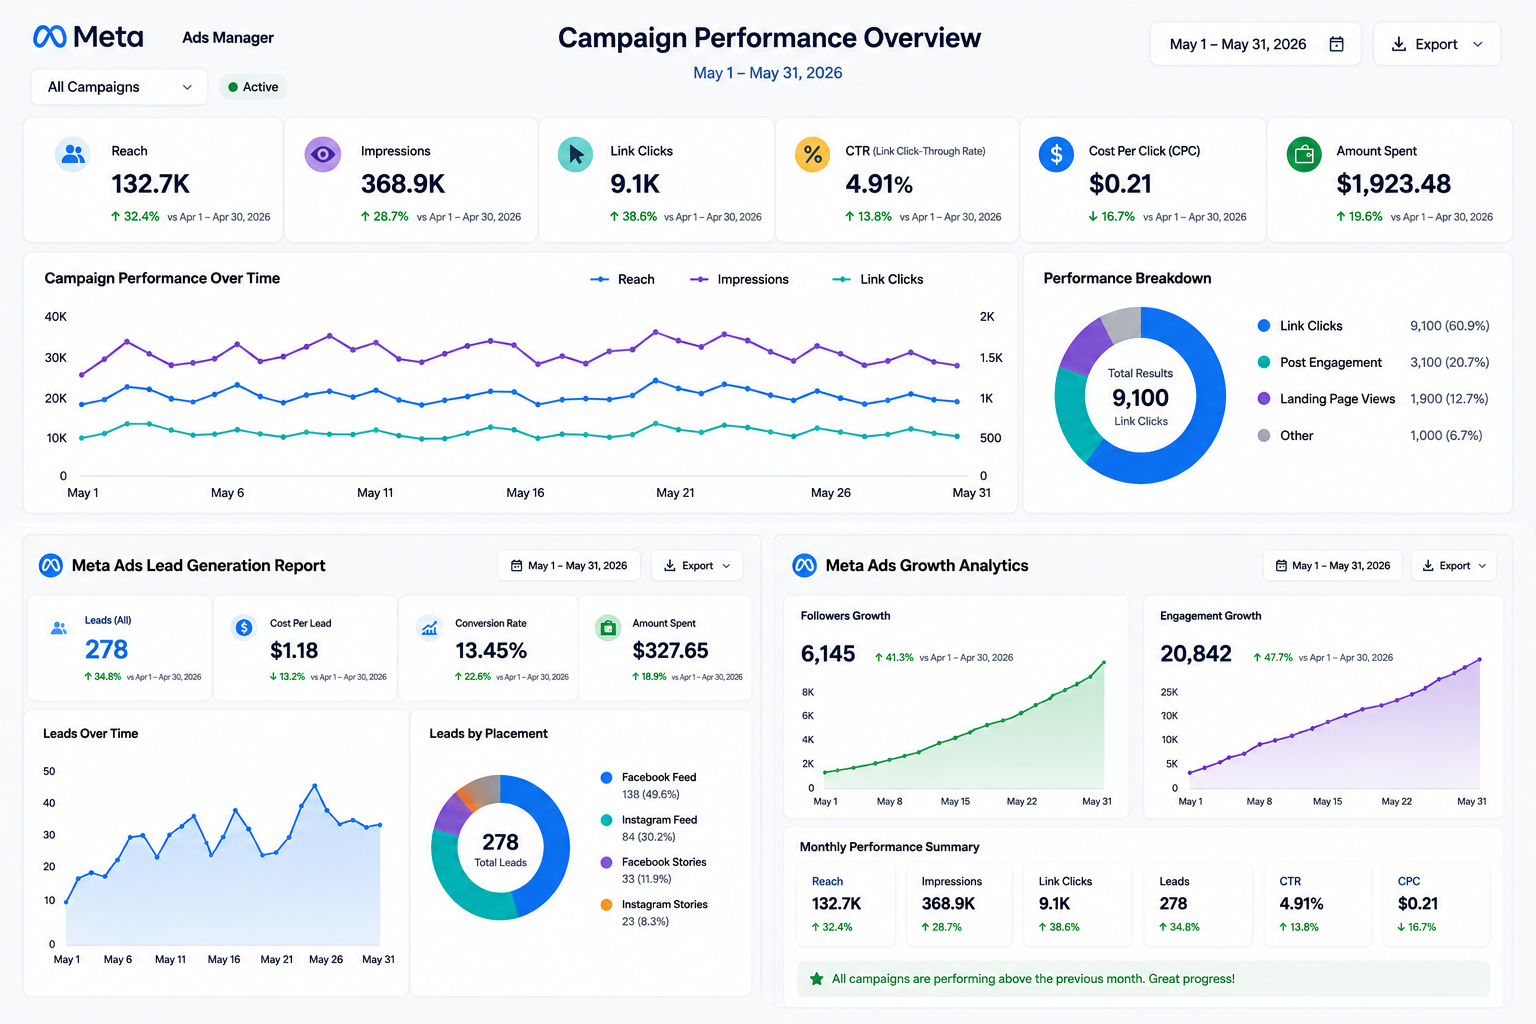Click the Meta infinity logo

[x=50, y=37]
